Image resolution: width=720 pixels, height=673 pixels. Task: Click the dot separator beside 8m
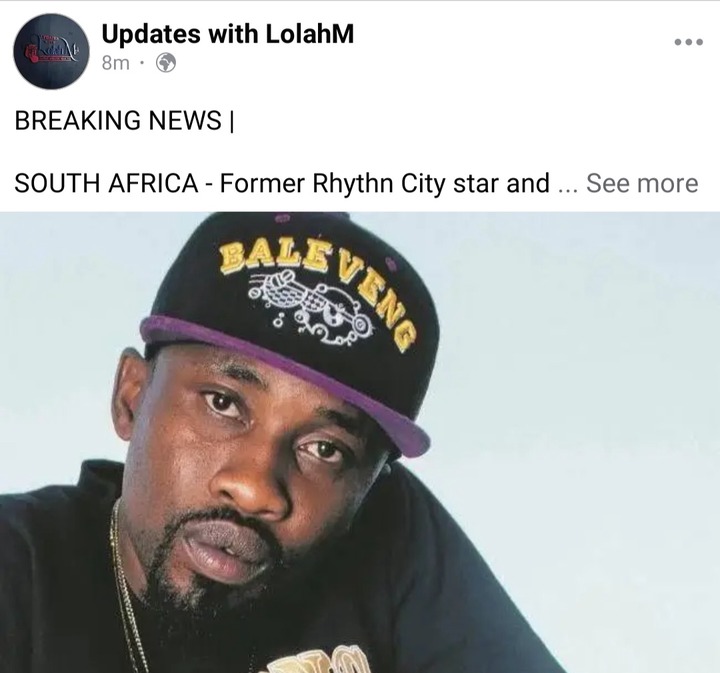coord(142,62)
